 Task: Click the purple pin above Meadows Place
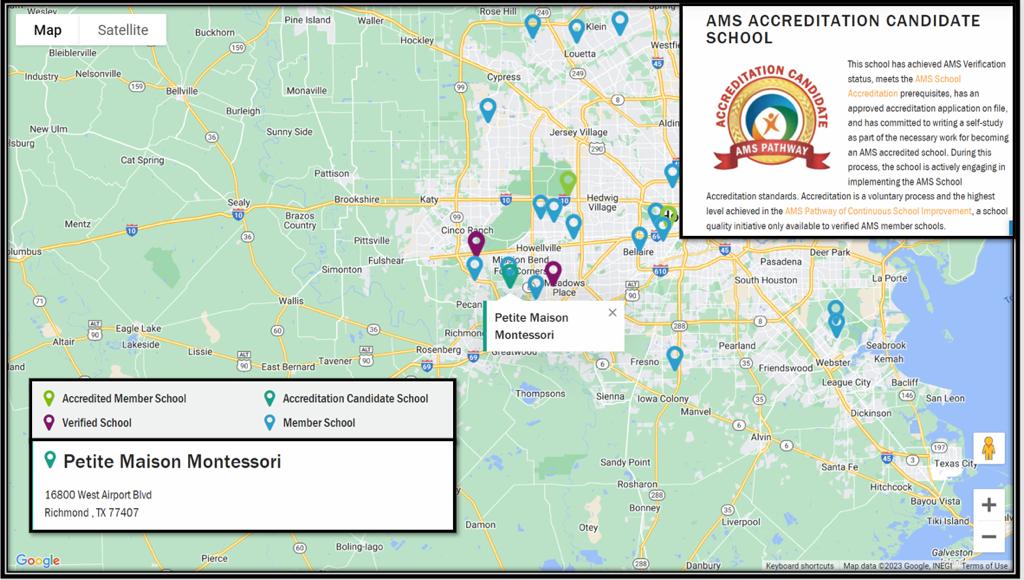[553, 273]
